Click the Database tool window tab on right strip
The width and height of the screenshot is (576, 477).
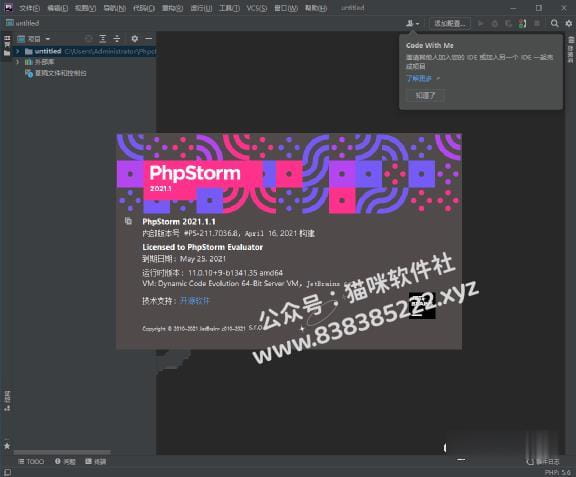570,50
